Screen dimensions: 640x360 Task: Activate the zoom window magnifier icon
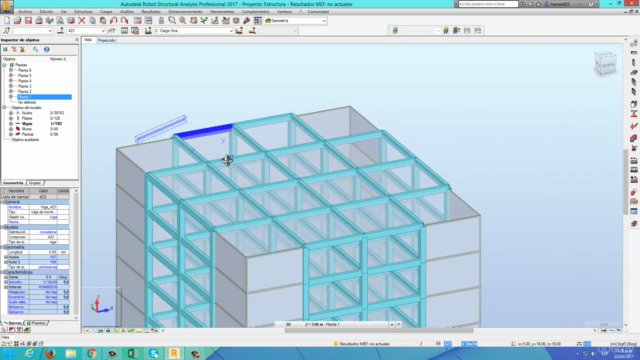[172, 20]
